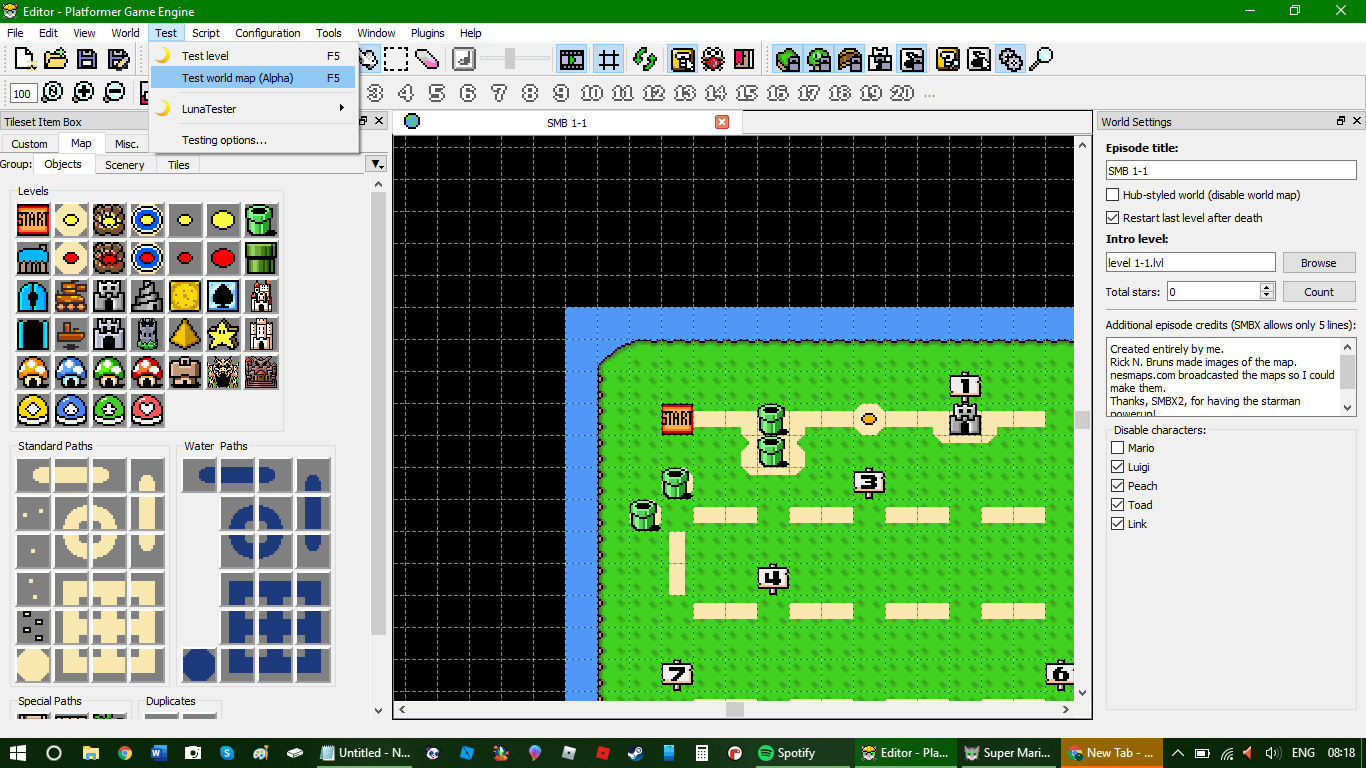The width and height of the screenshot is (1366, 768).
Task: Click the Windows Start button
Action: [18, 753]
